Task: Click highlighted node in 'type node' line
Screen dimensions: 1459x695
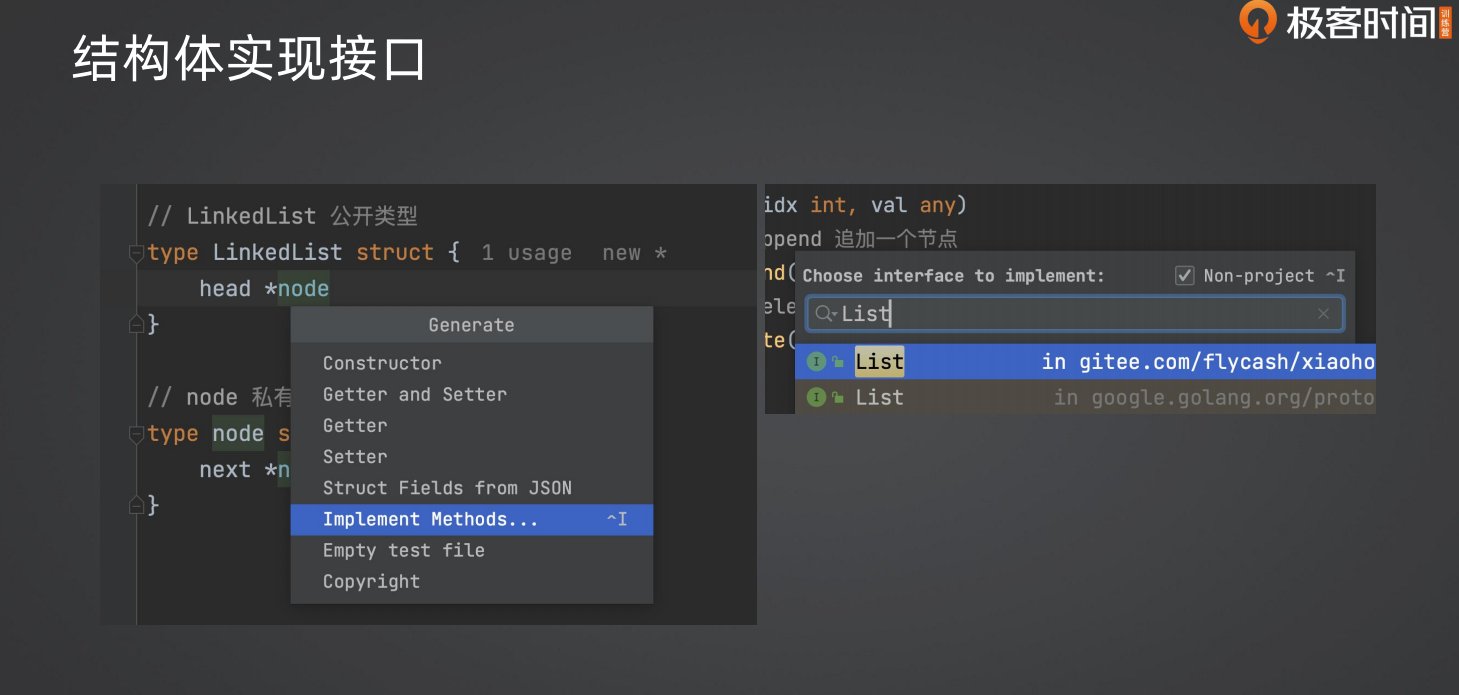Action: 238,434
